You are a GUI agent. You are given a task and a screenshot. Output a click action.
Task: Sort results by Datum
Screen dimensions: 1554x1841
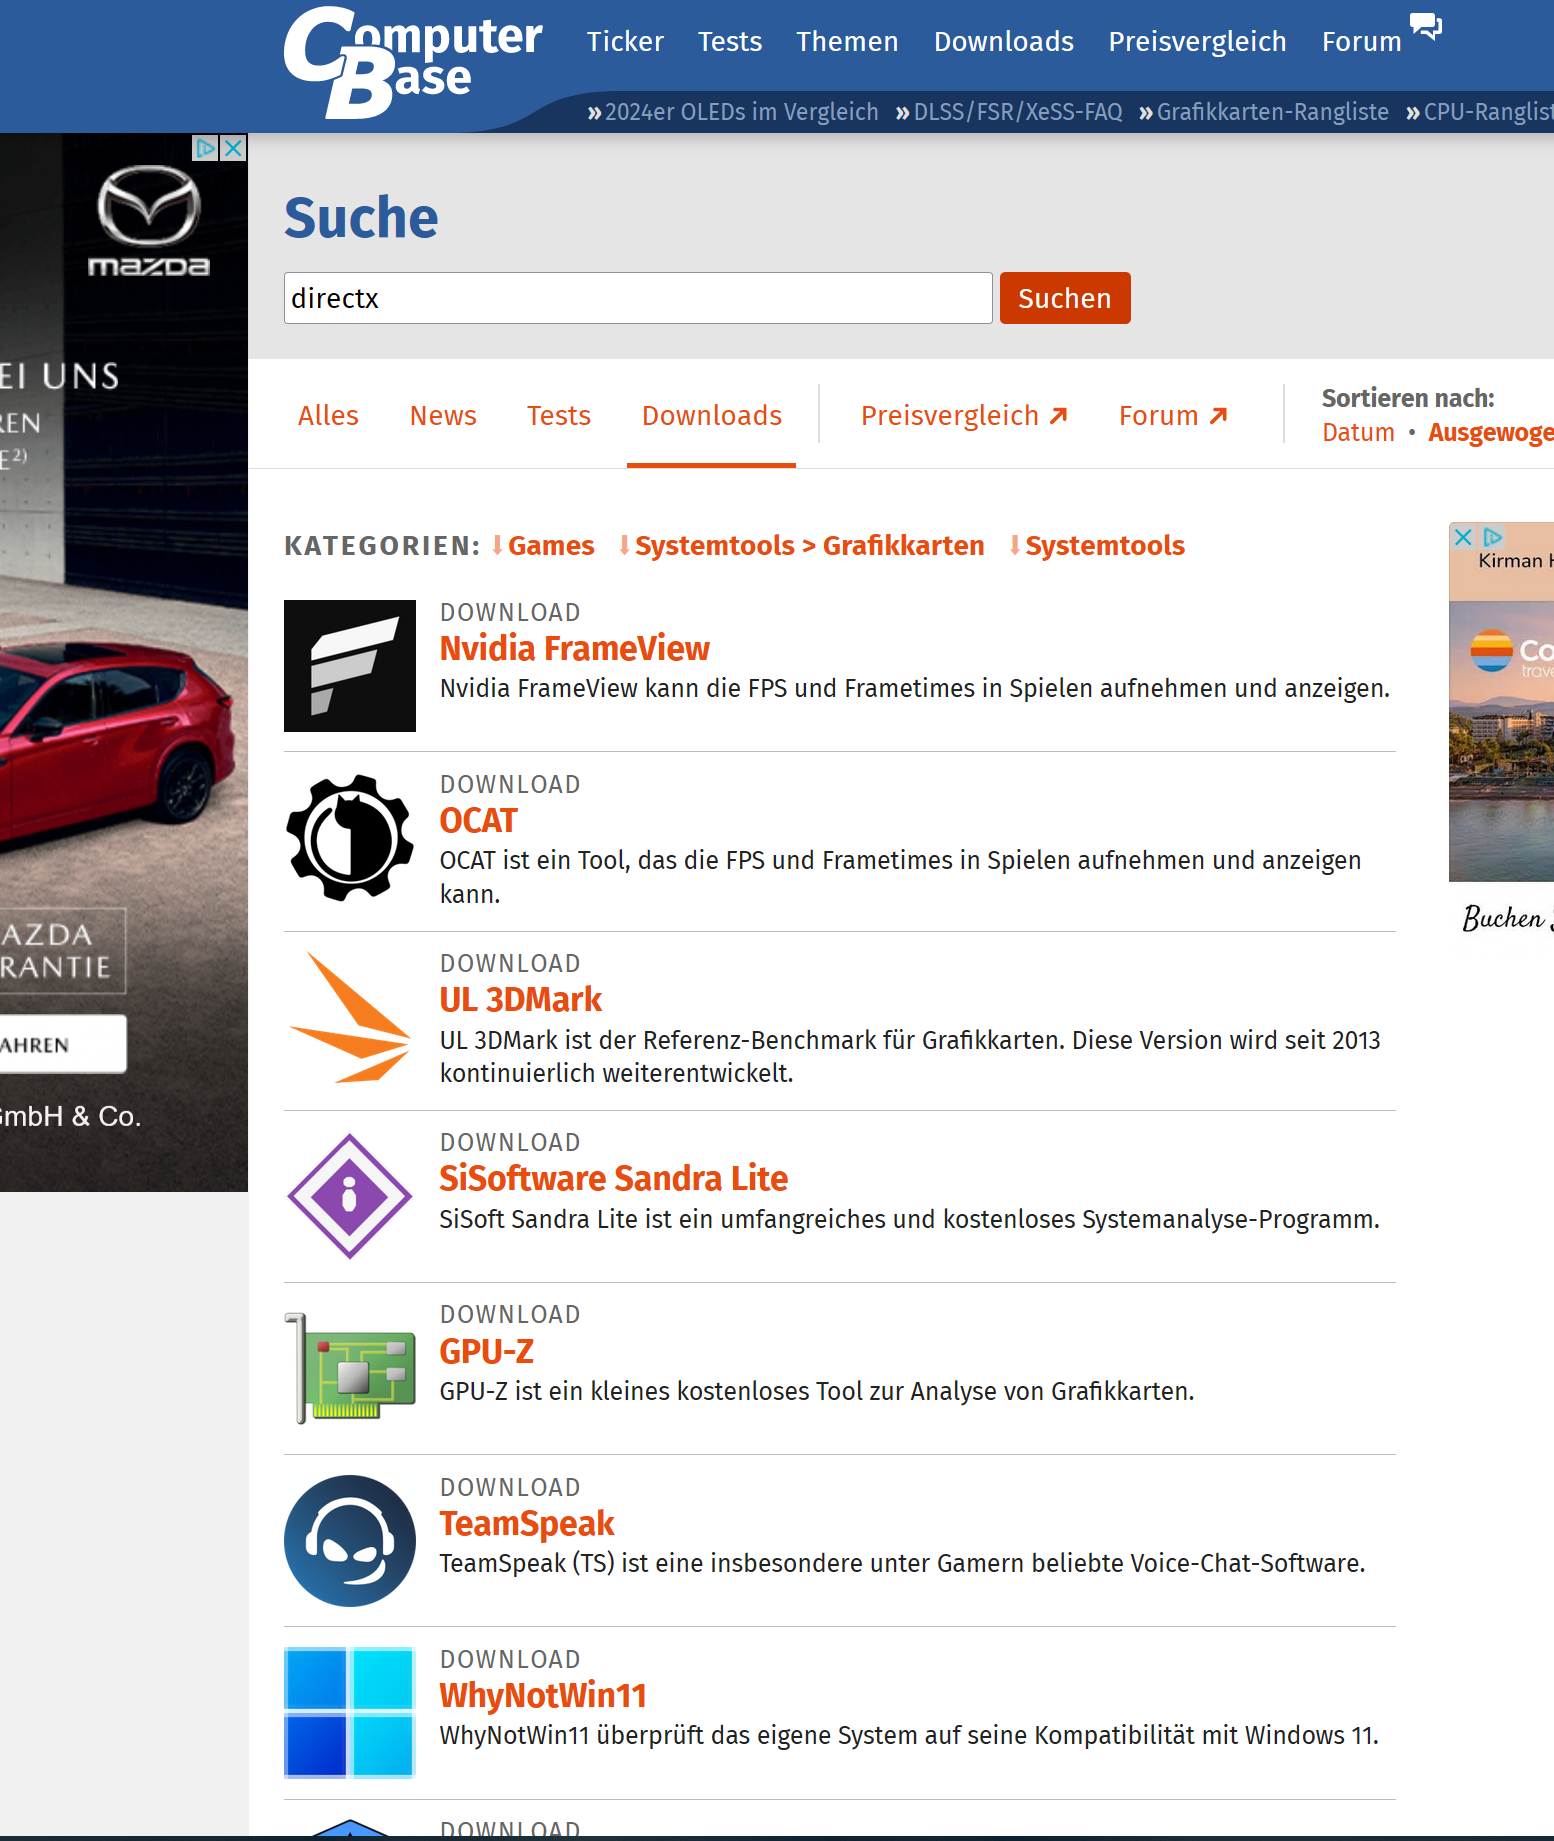coord(1358,432)
